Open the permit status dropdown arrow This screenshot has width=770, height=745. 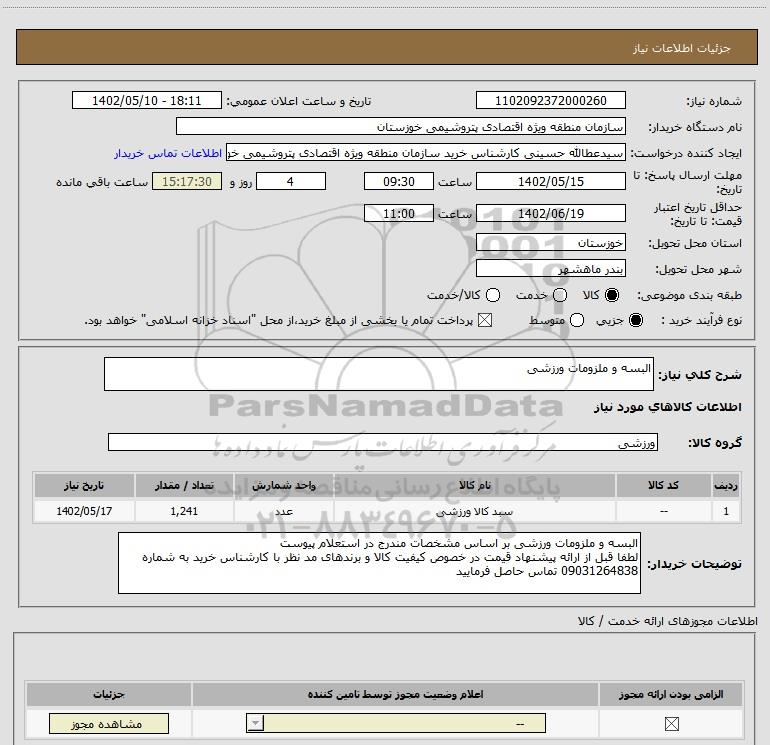click(x=255, y=723)
